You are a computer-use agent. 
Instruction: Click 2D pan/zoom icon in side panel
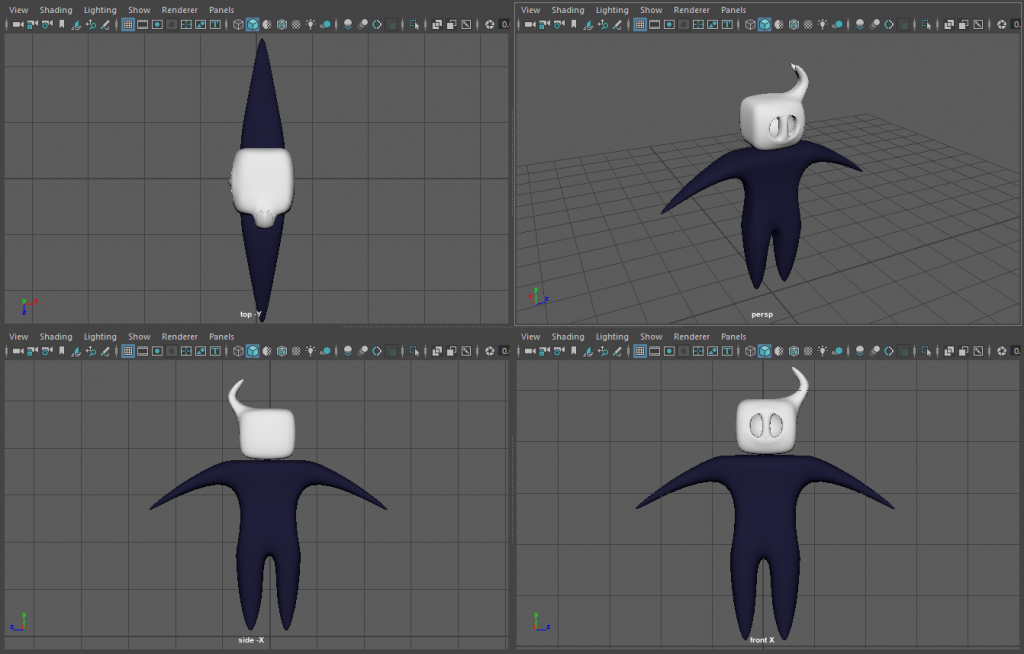tap(89, 351)
